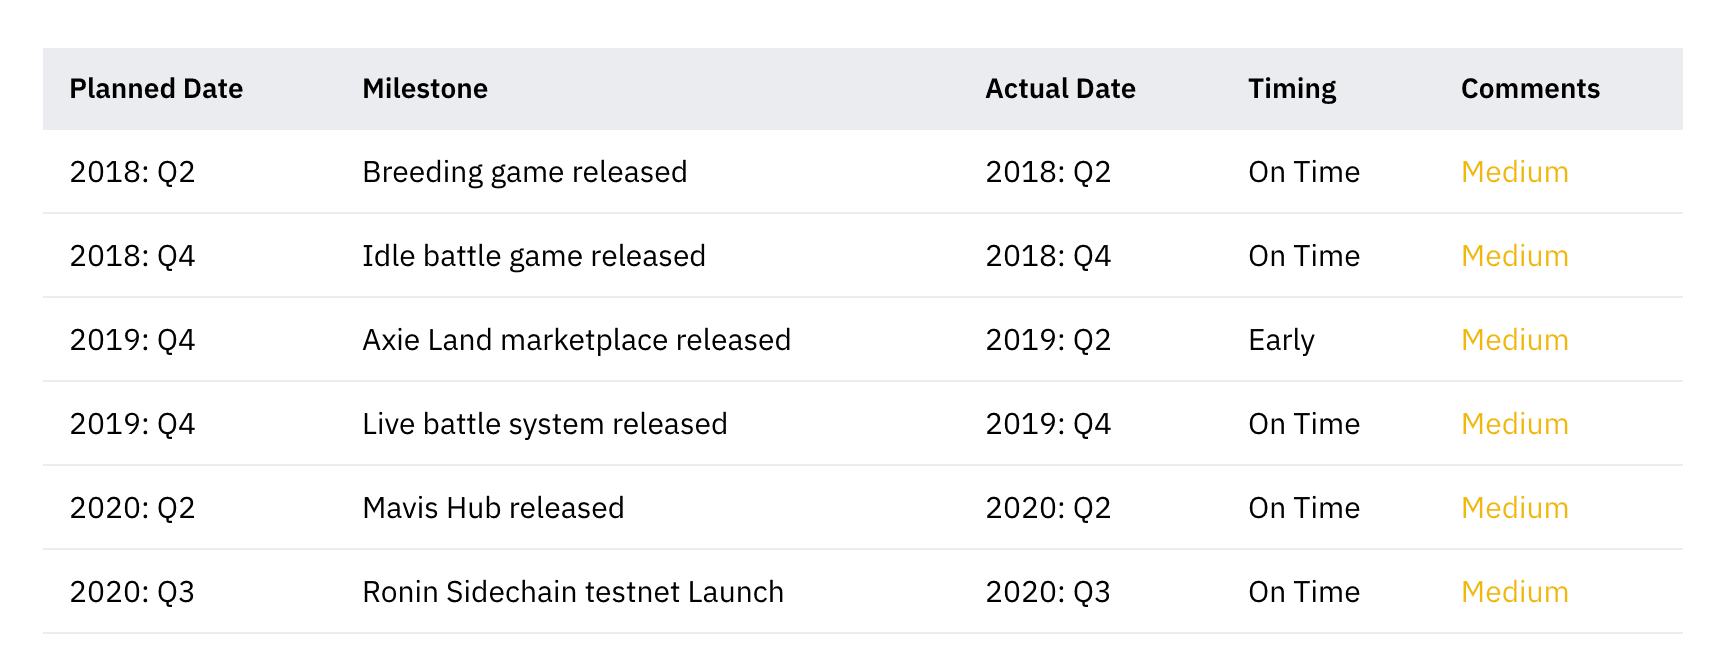This screenshot has width=1732, height=668.
Task: Select the Mavis Hub released milestone
Action: point(493,508)
